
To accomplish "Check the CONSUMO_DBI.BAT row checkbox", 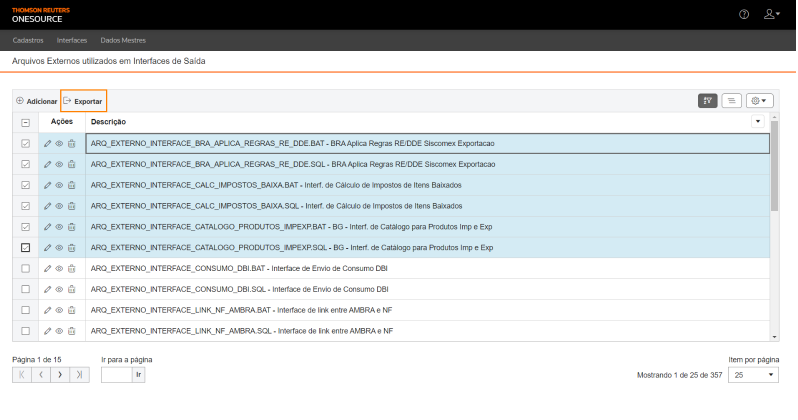I will click(x=25, y=268).
